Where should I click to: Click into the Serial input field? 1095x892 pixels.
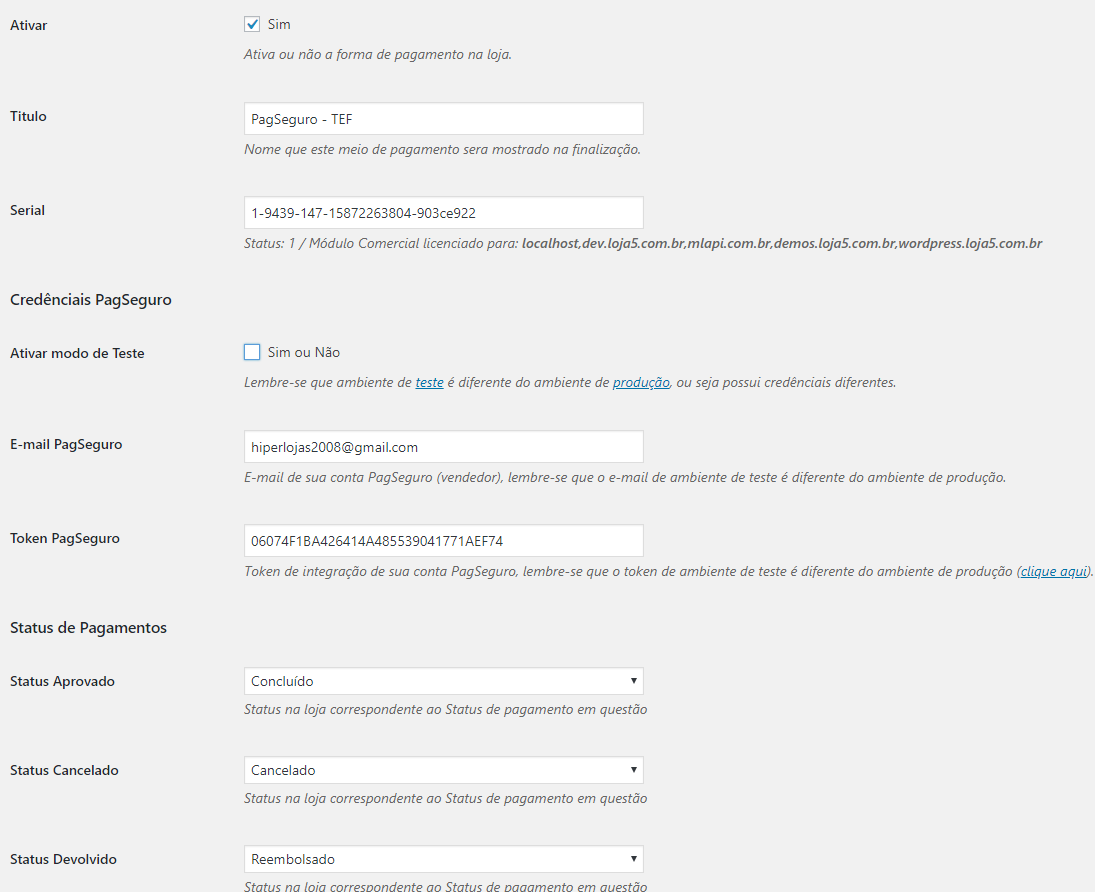[x=443, y=213]
